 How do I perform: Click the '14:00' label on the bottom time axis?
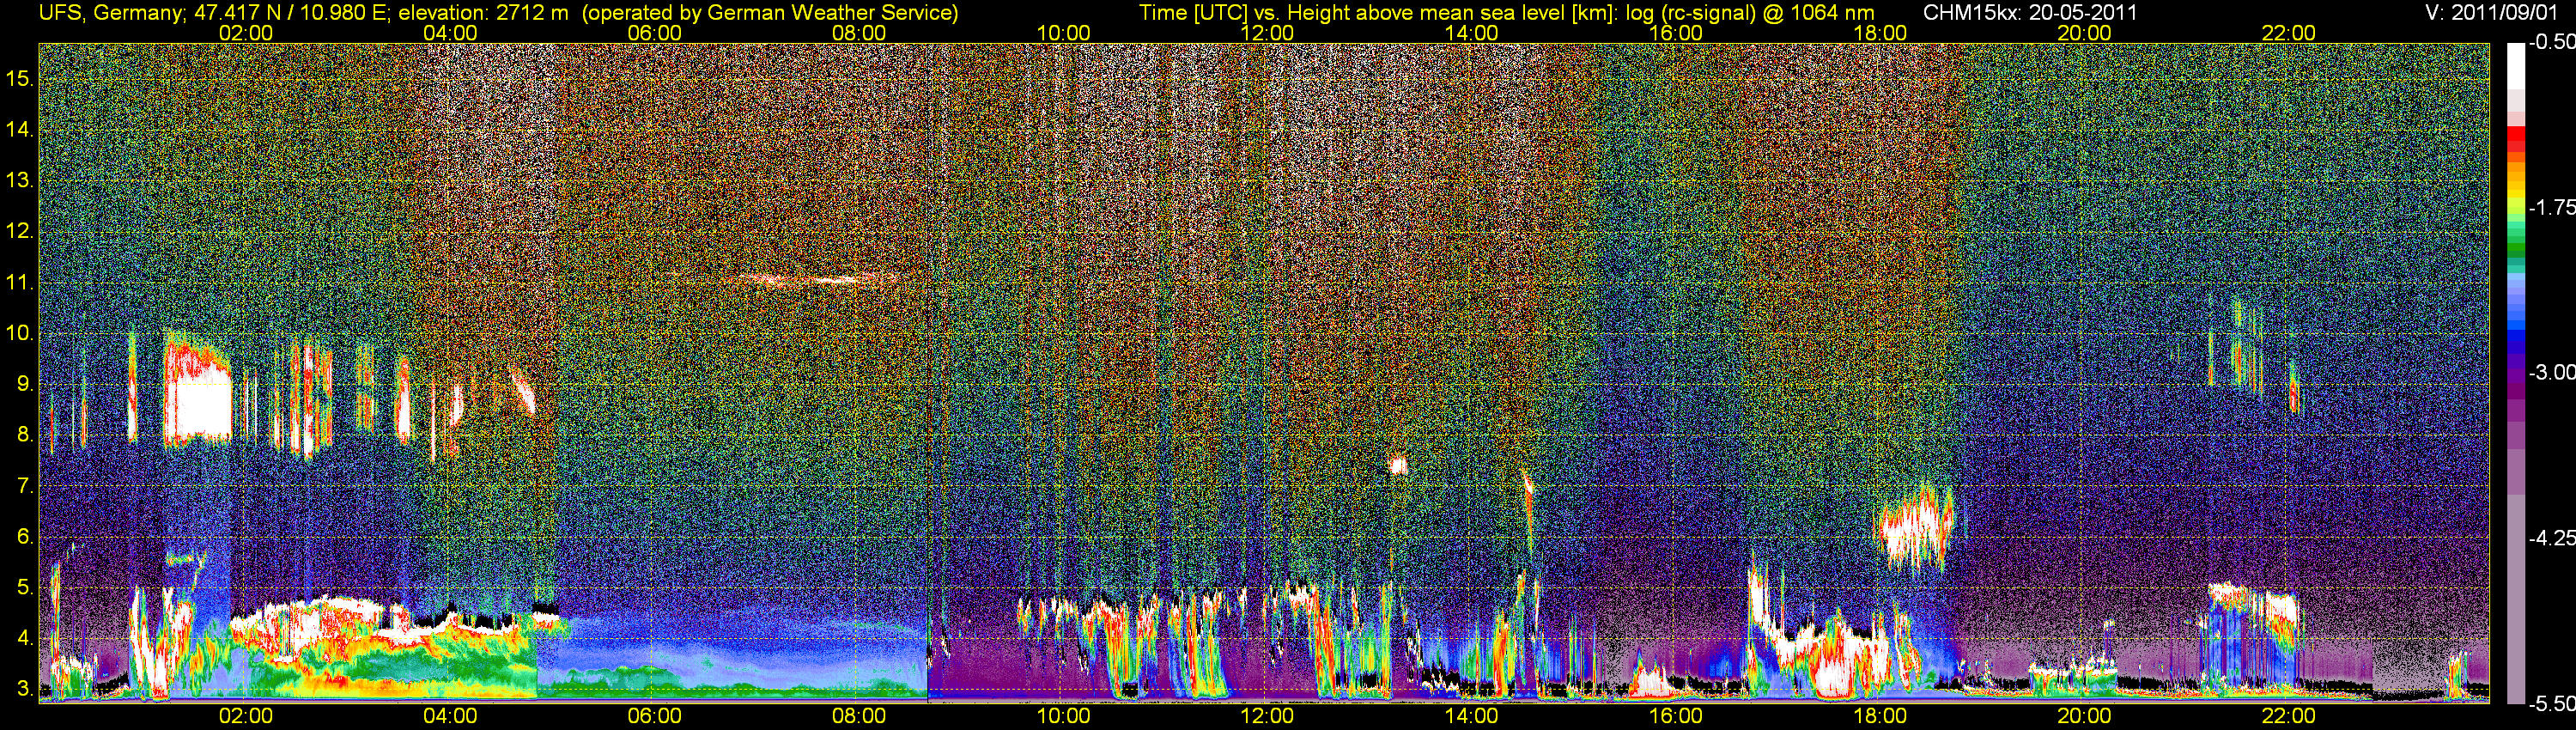[1472, 716]
